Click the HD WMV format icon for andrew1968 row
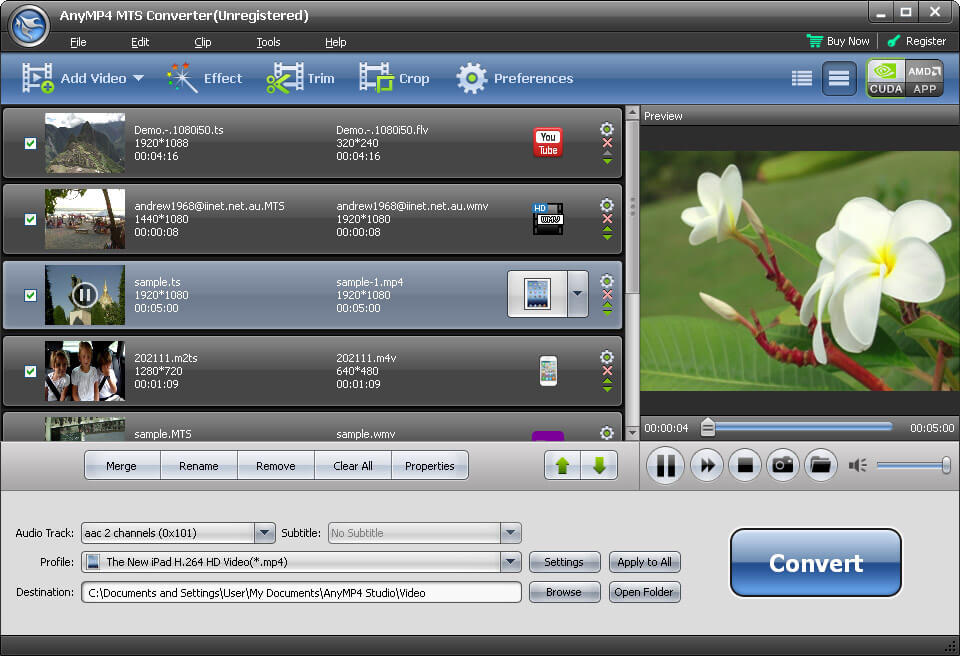This screenshot has width=960, height=656. click(x=548, y=219)
